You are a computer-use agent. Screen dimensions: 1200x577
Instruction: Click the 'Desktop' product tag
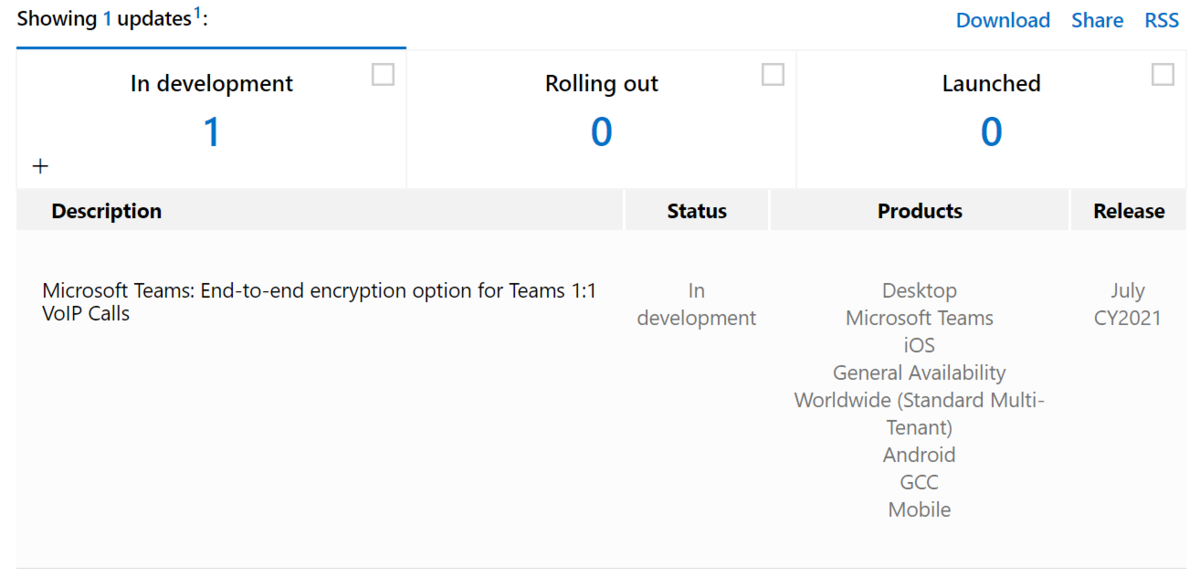click(x=920, y=291)
